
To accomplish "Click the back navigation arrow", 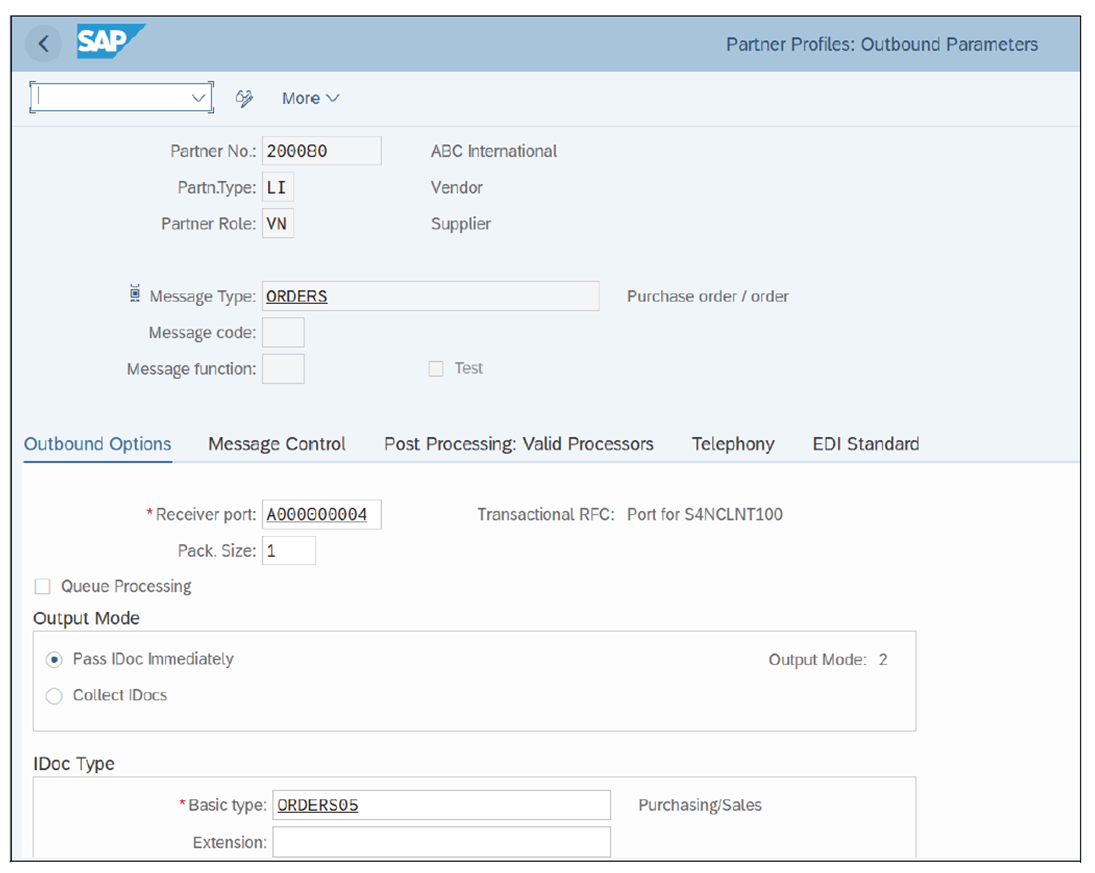I will [x=43, y=43].
